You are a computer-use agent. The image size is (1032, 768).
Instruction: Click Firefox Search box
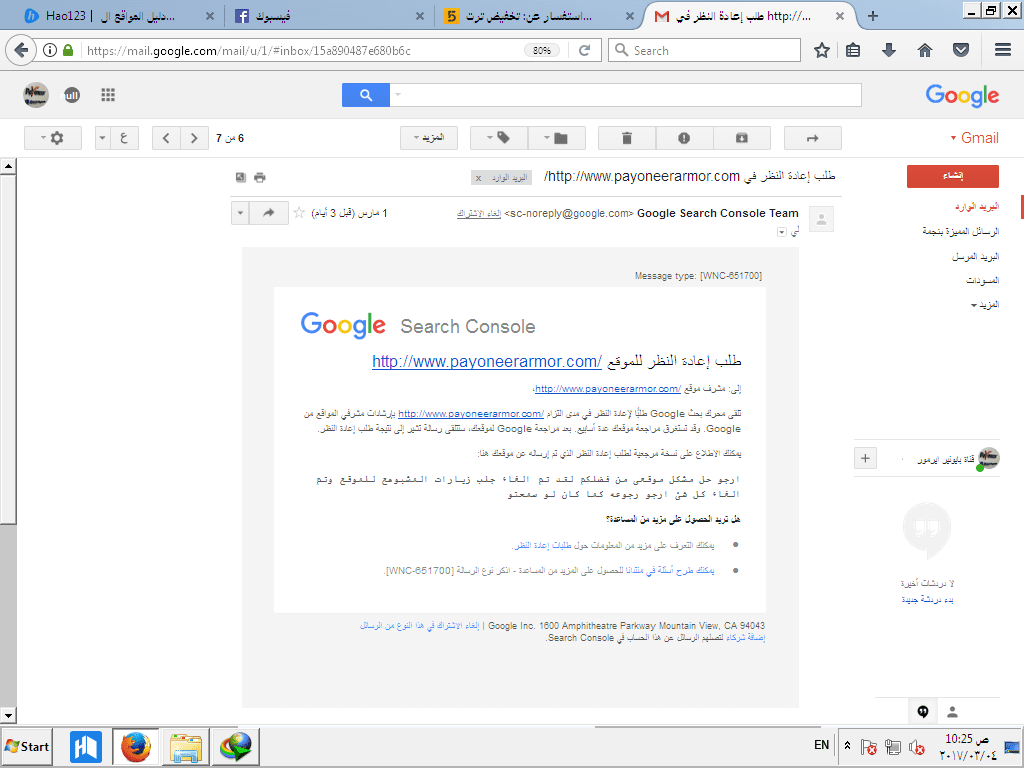pyautogui.click(x=705, y=50)
